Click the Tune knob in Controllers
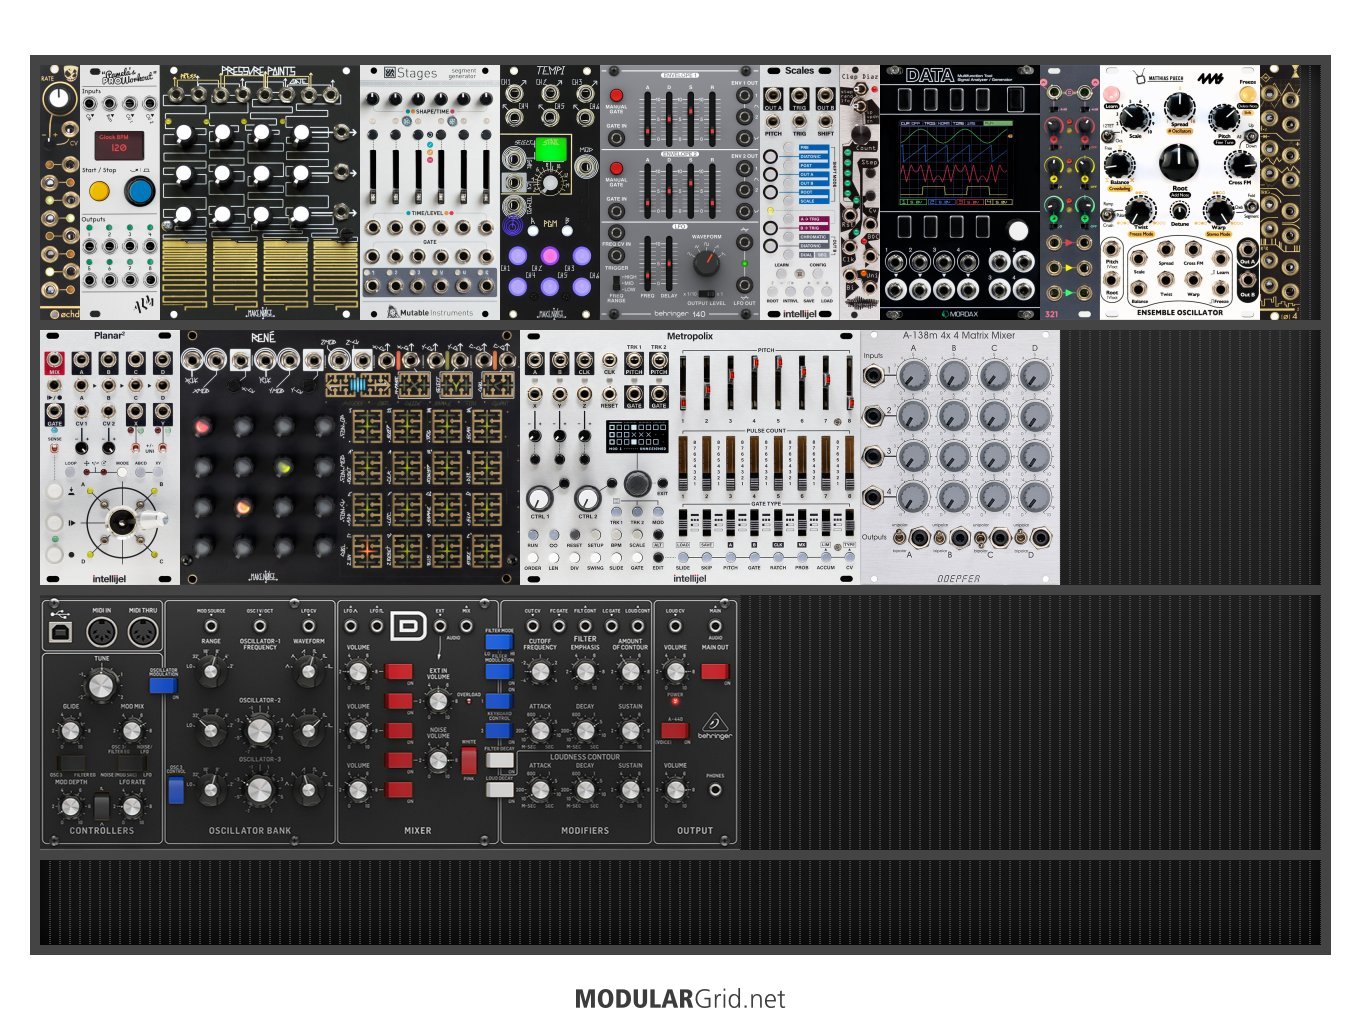The width and height of the screenshot is (1361, 1020). click(x=101, y=685)
